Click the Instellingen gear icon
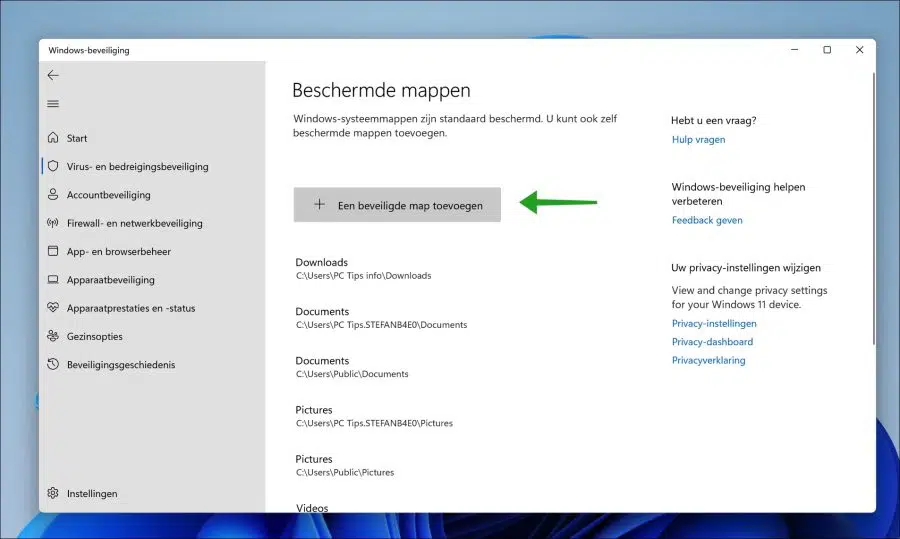The image size is (900, 539). pos(53,493)
